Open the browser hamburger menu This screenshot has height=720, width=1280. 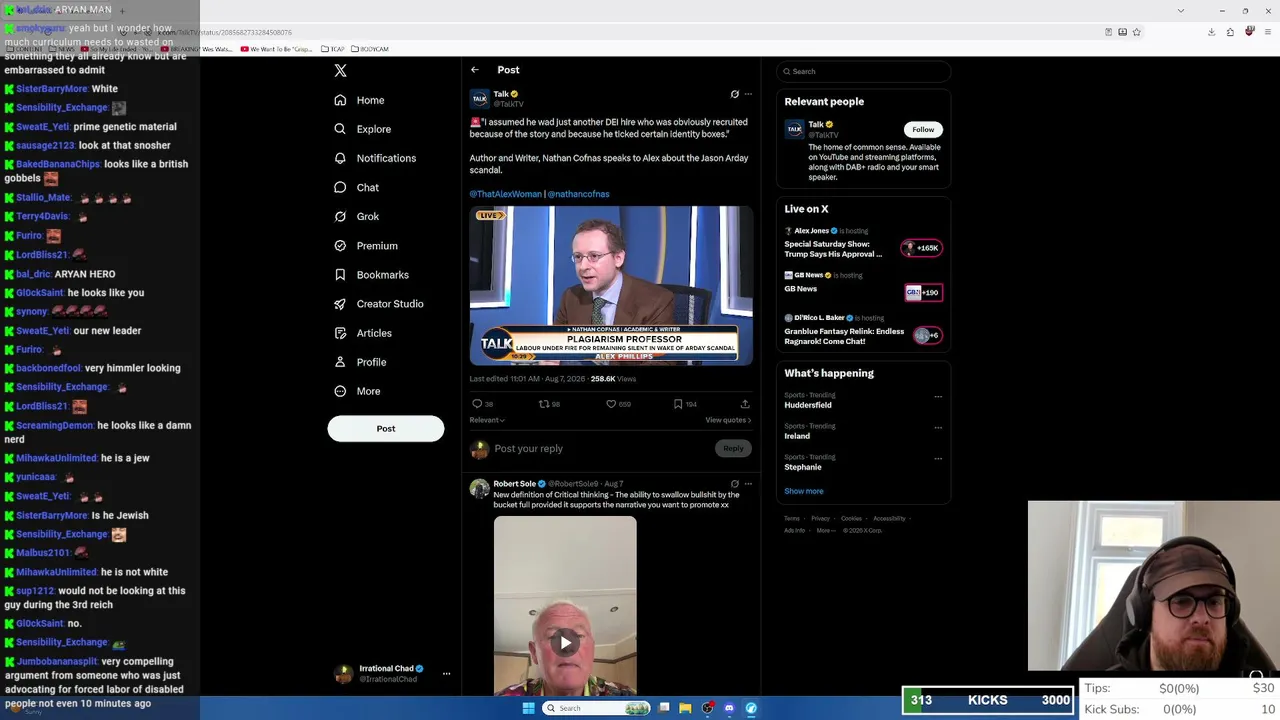pos(1267,32)
